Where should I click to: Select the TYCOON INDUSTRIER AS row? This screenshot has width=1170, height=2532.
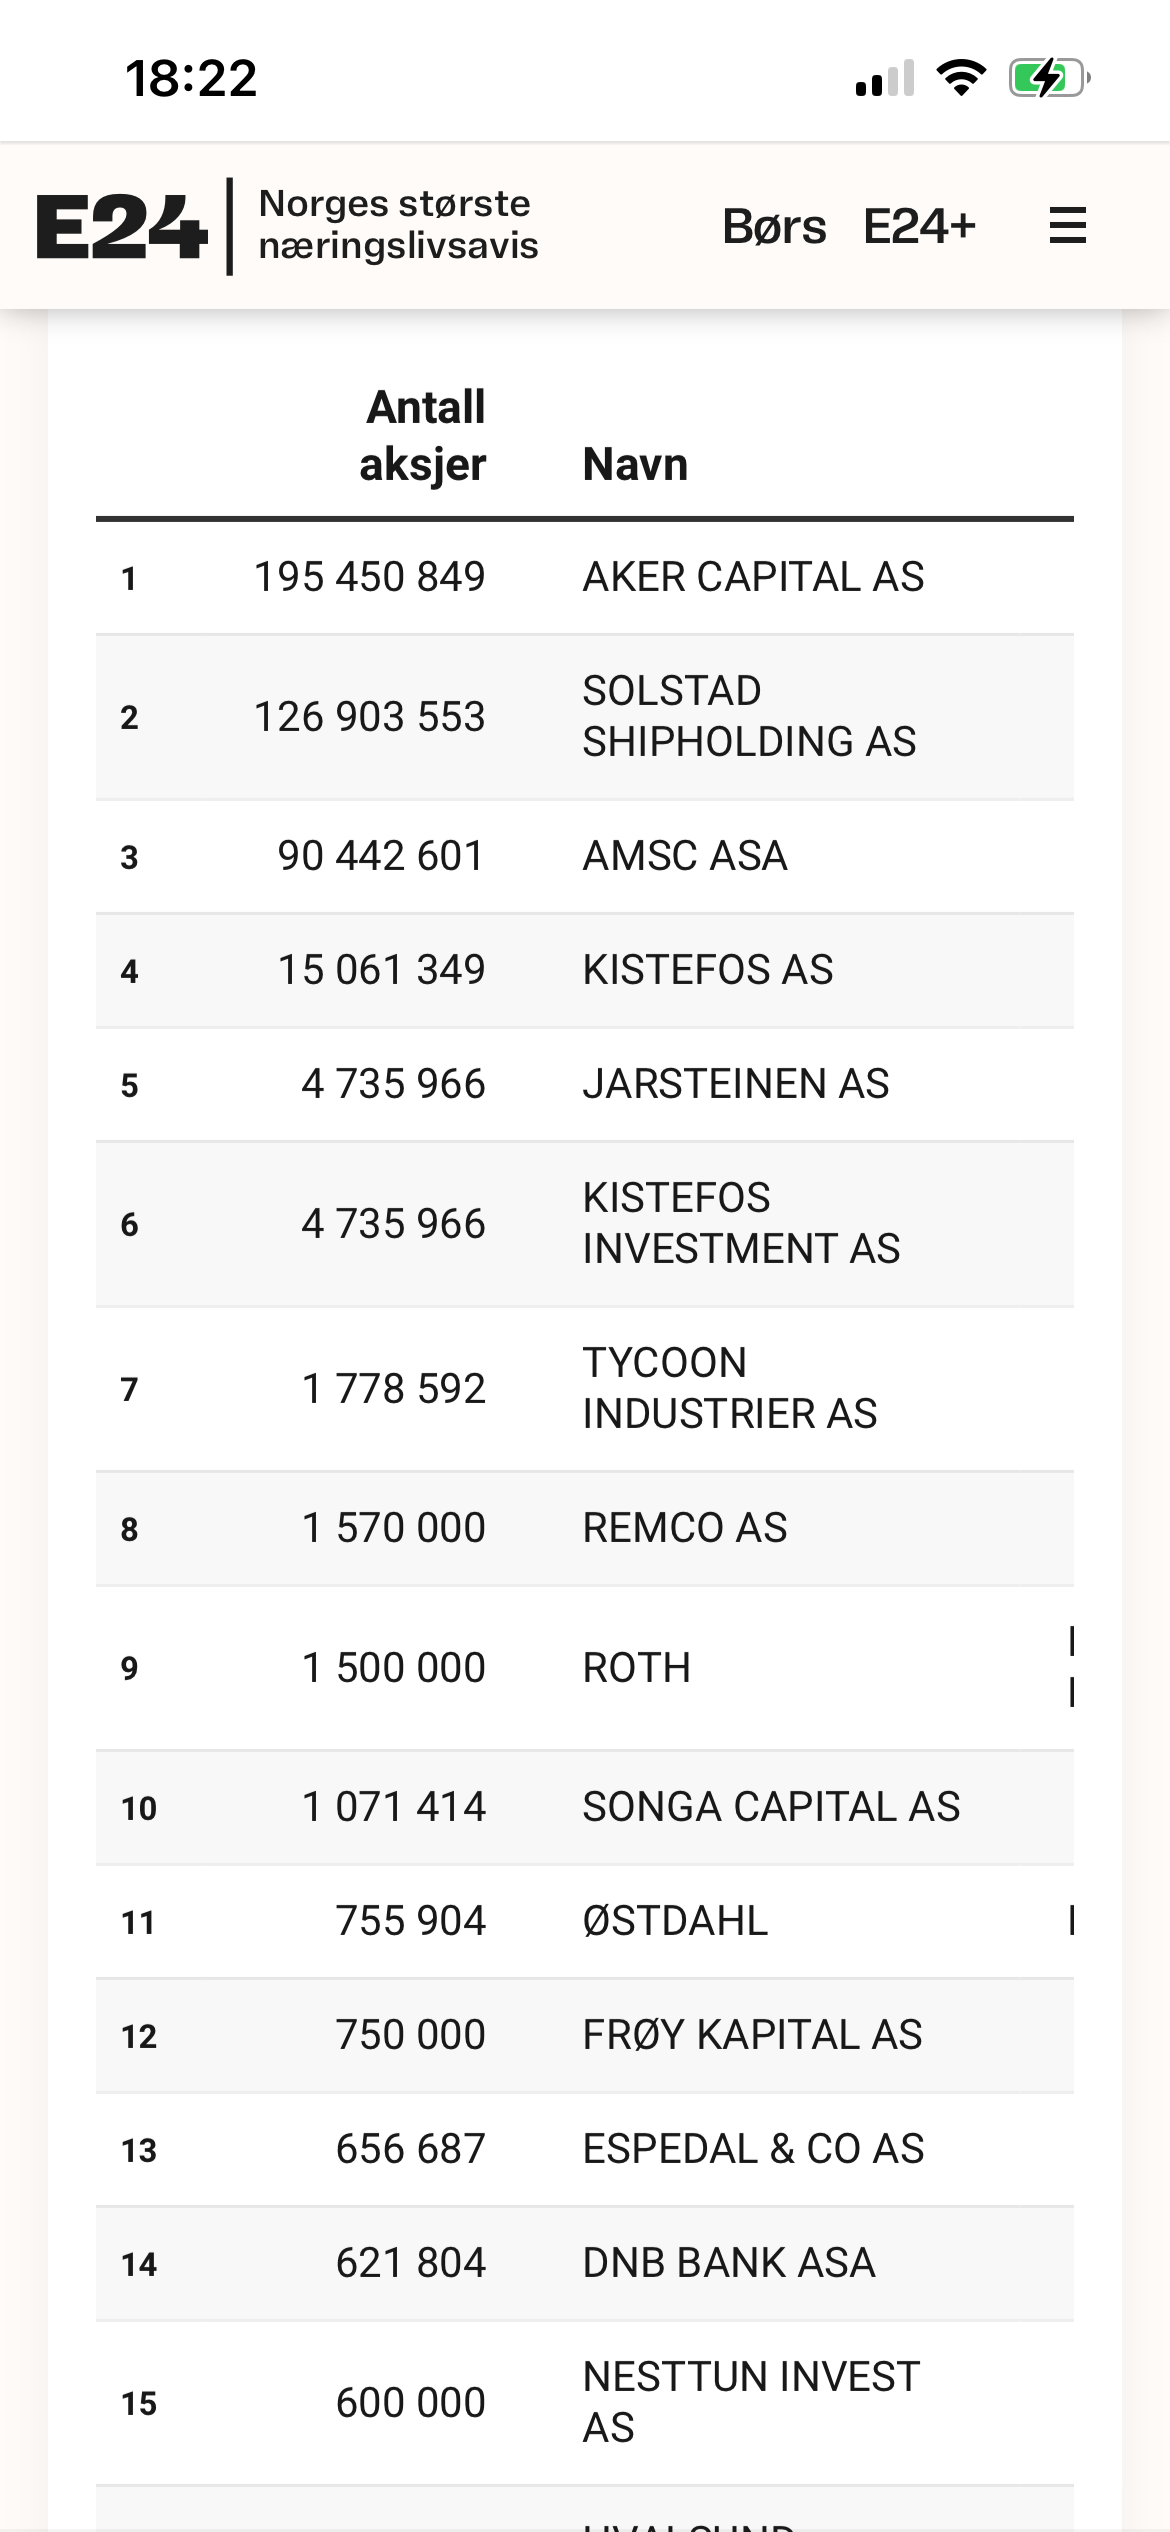pos(585,1389)
